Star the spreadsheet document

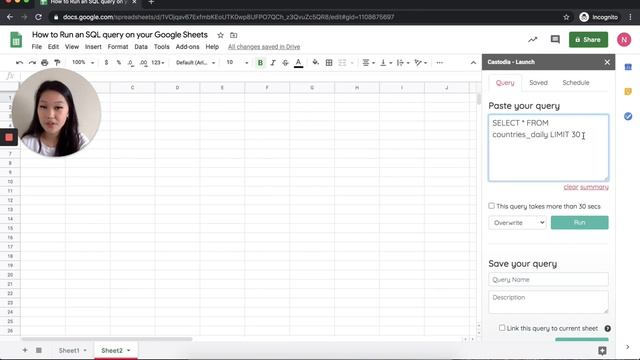coord(220,35)
